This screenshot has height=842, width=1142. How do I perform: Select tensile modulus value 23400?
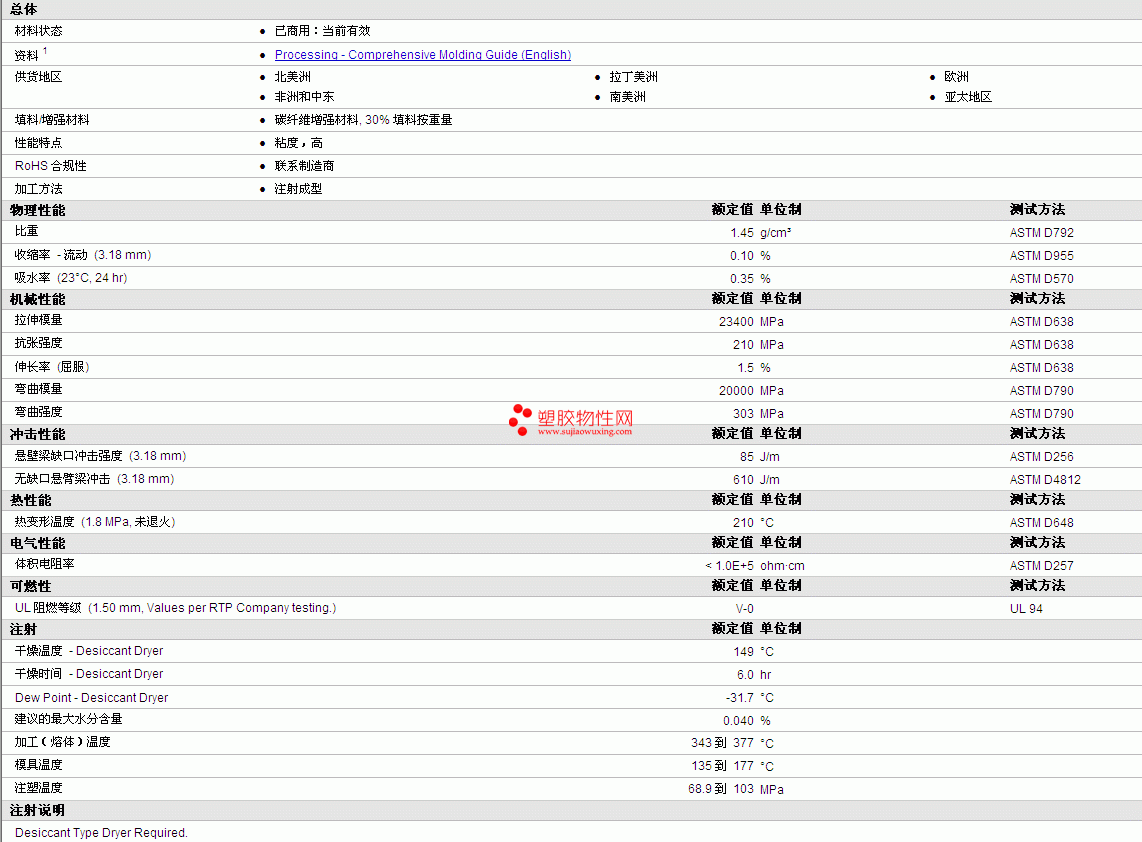736,322
